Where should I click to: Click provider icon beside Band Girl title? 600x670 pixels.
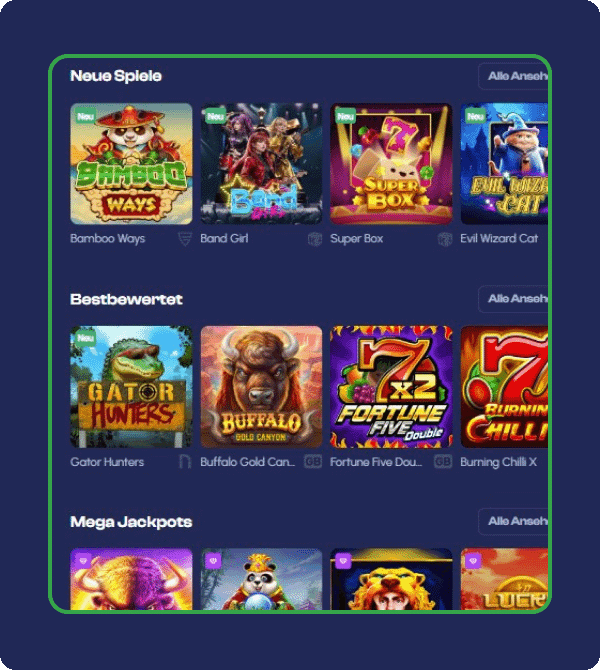click(315, 239)
